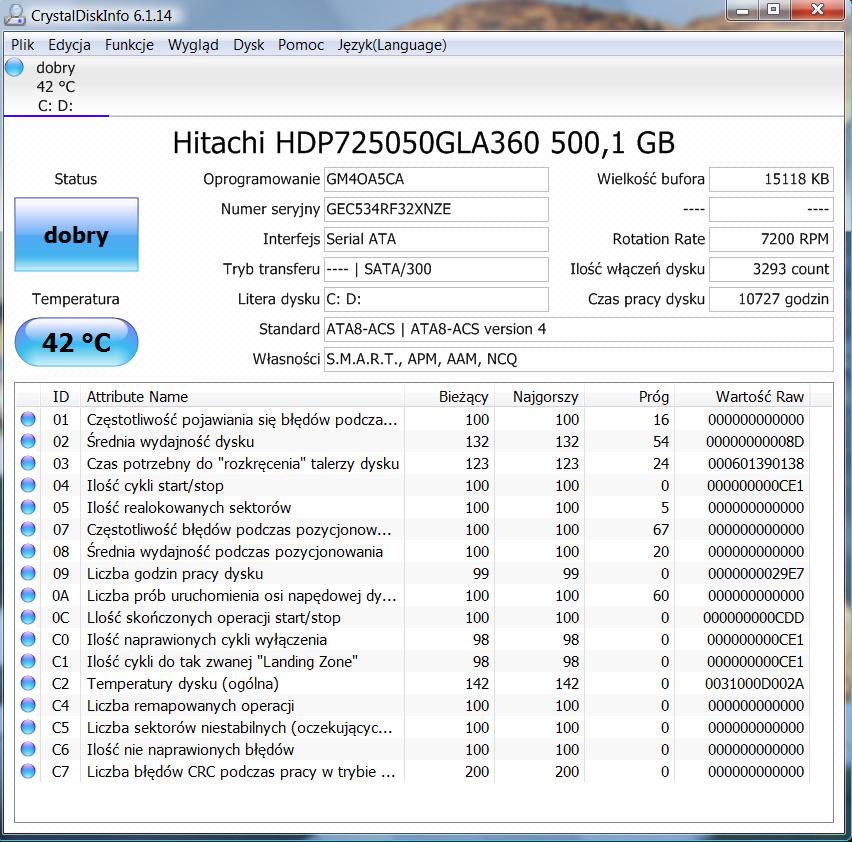Click the ID column header
Image resolution: width=852 pixels, height=842 pixels.
(60, 397)
